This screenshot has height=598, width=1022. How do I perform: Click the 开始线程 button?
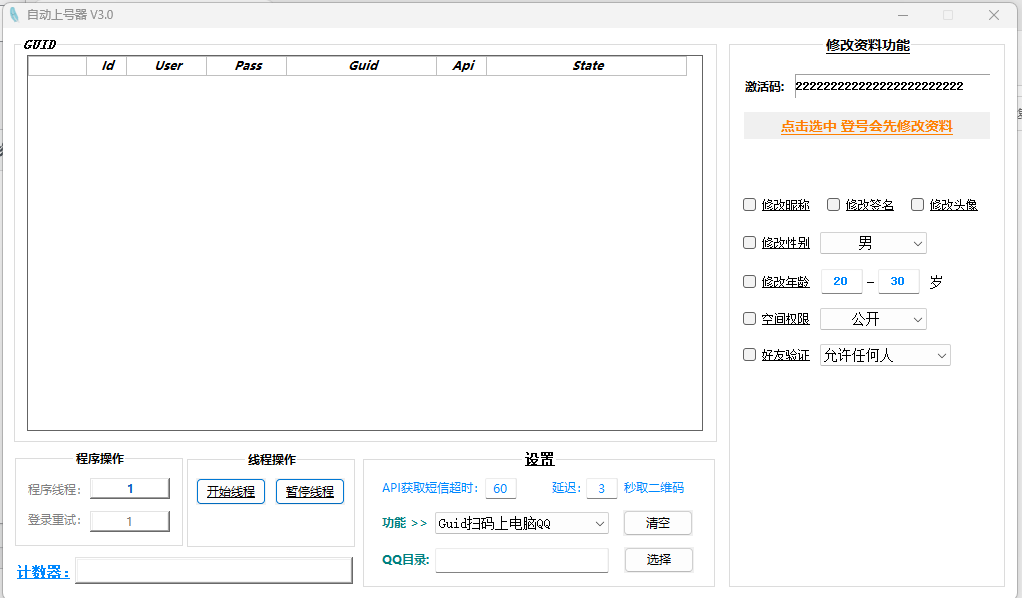[231, 492]
